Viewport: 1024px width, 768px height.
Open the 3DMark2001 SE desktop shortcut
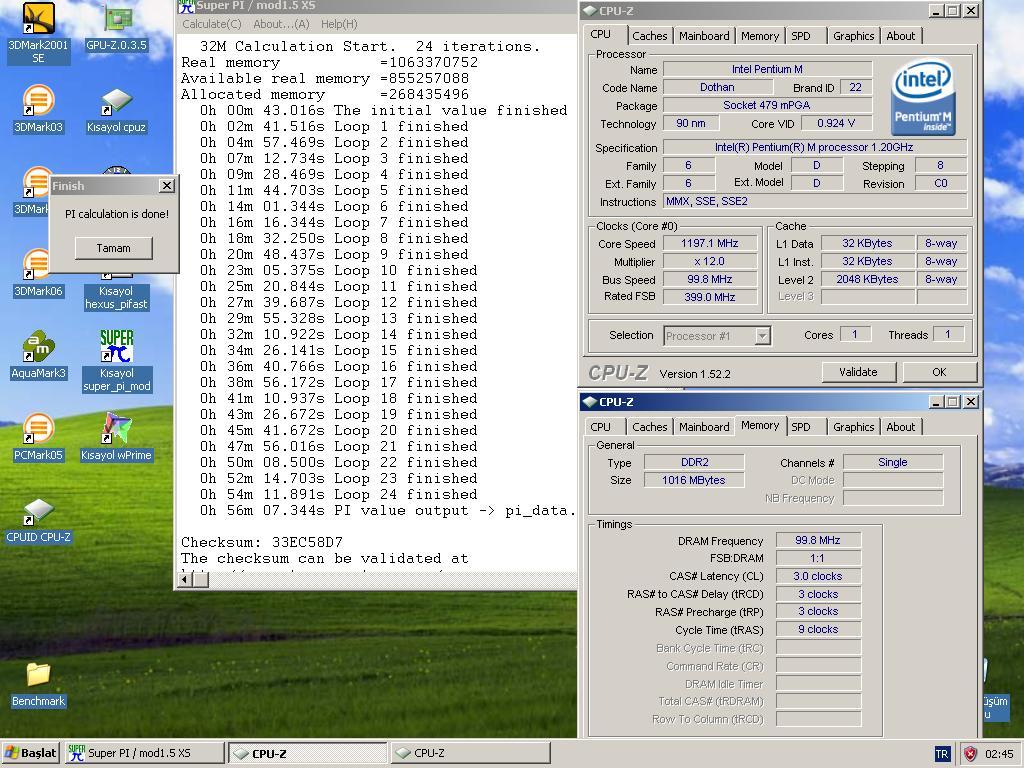coord(38,33)
